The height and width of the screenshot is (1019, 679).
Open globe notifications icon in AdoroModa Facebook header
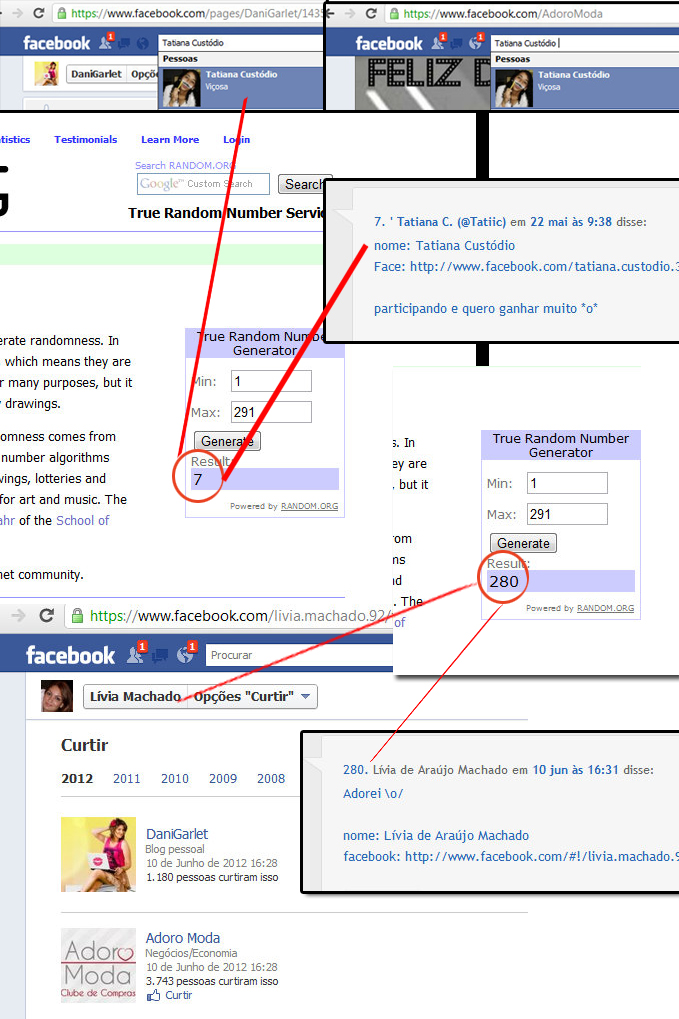point(476,44)
